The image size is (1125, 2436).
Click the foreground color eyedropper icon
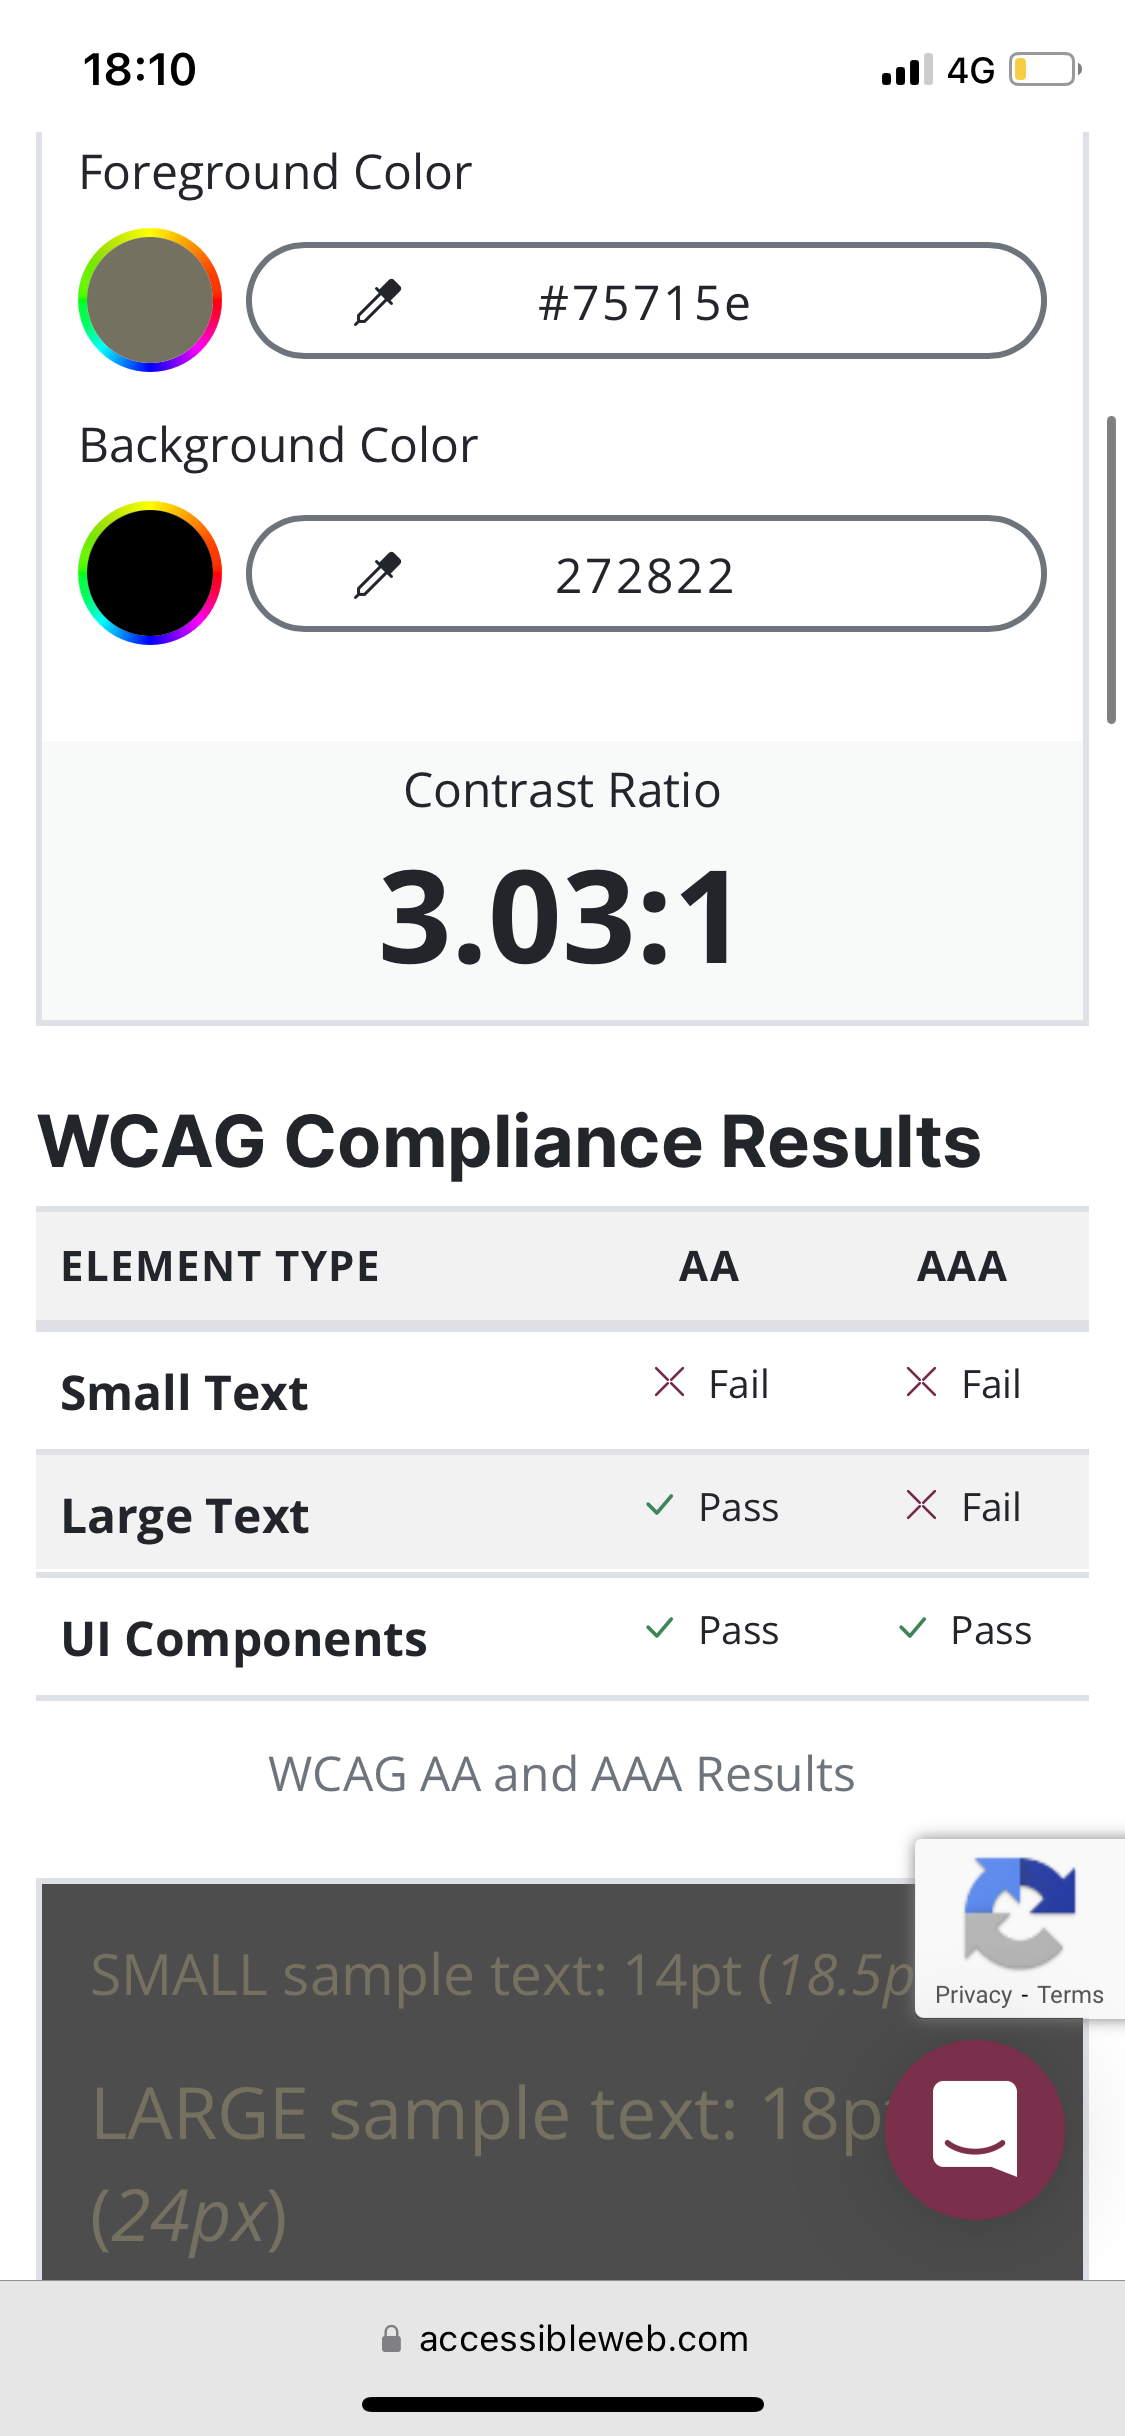point(378,302)
